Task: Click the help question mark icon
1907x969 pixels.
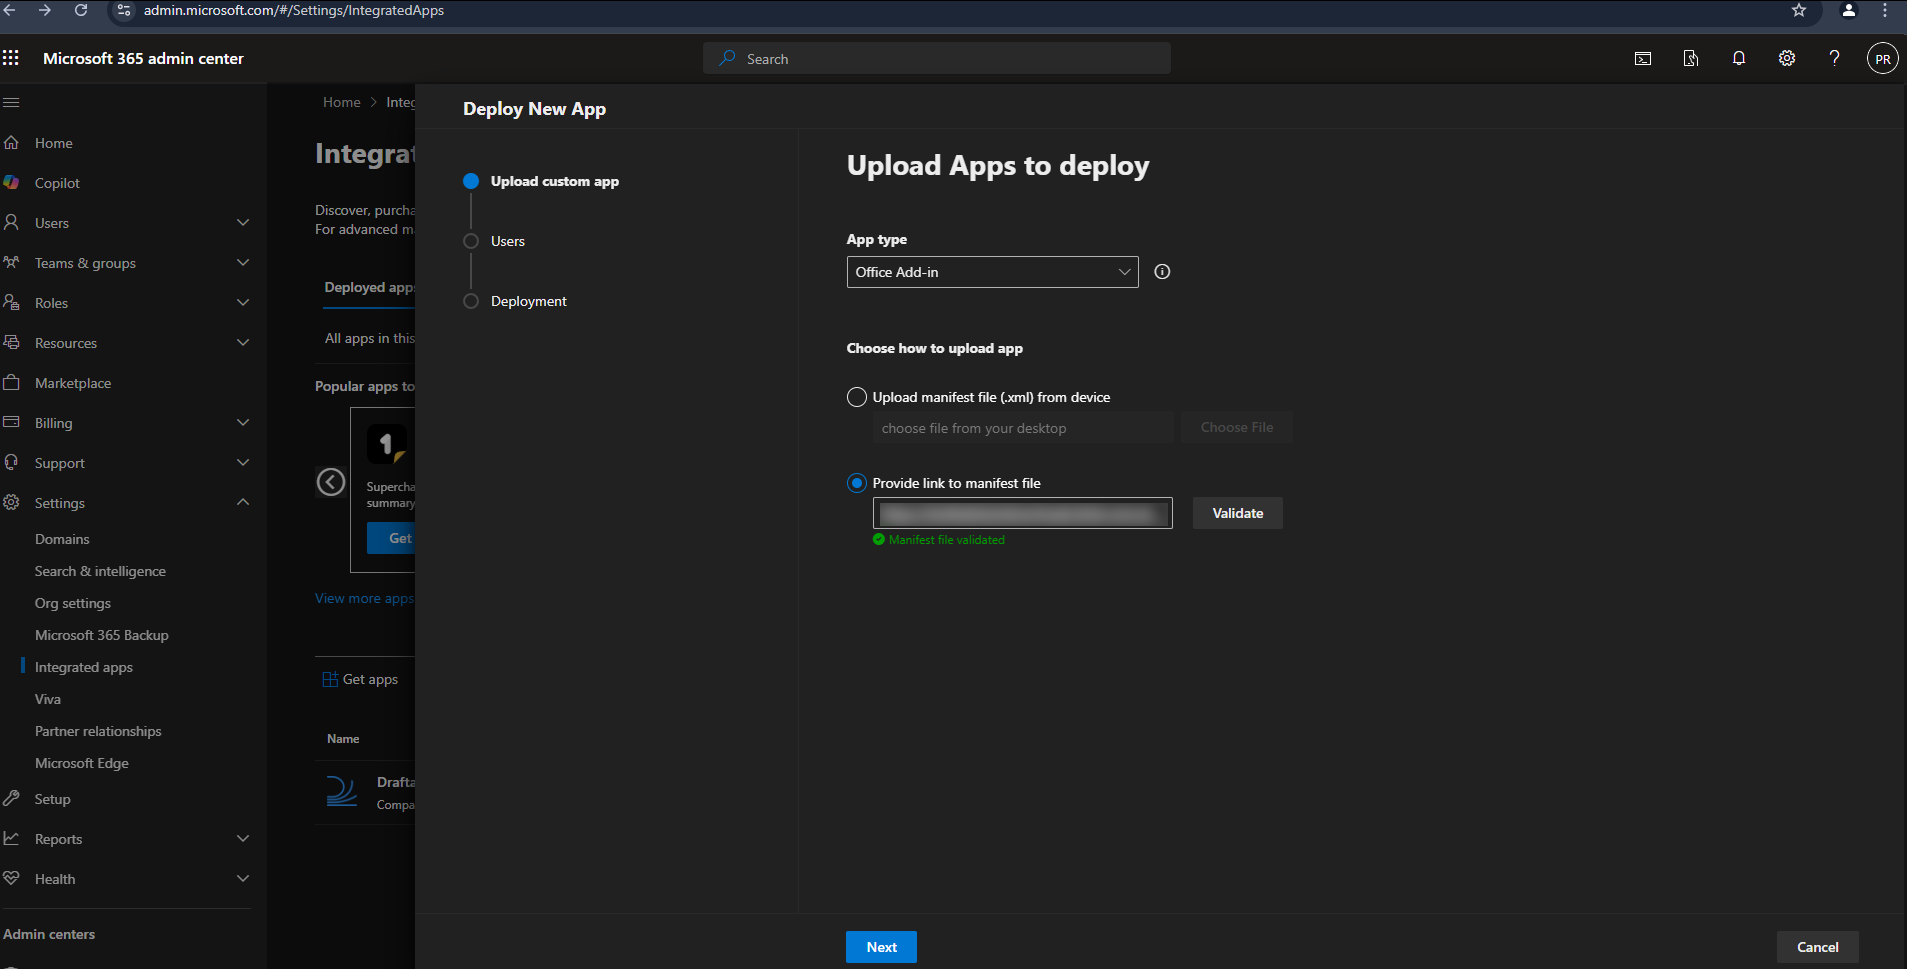Action: [x=1833, y=59]
